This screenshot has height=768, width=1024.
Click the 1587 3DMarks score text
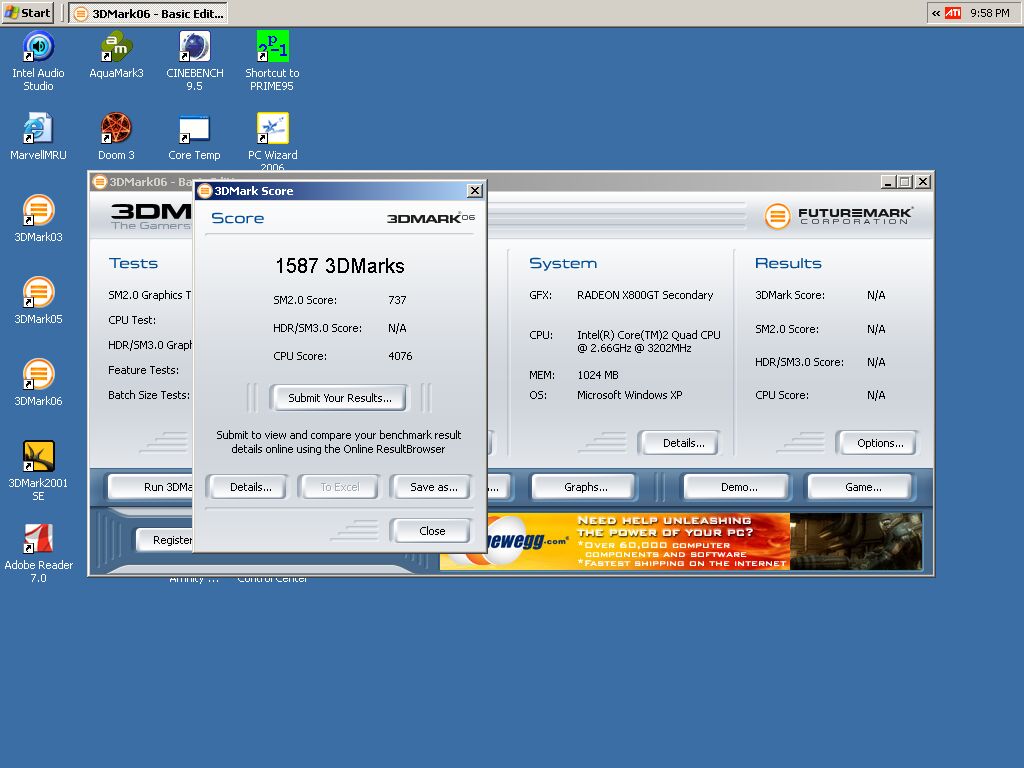point(340,266)
